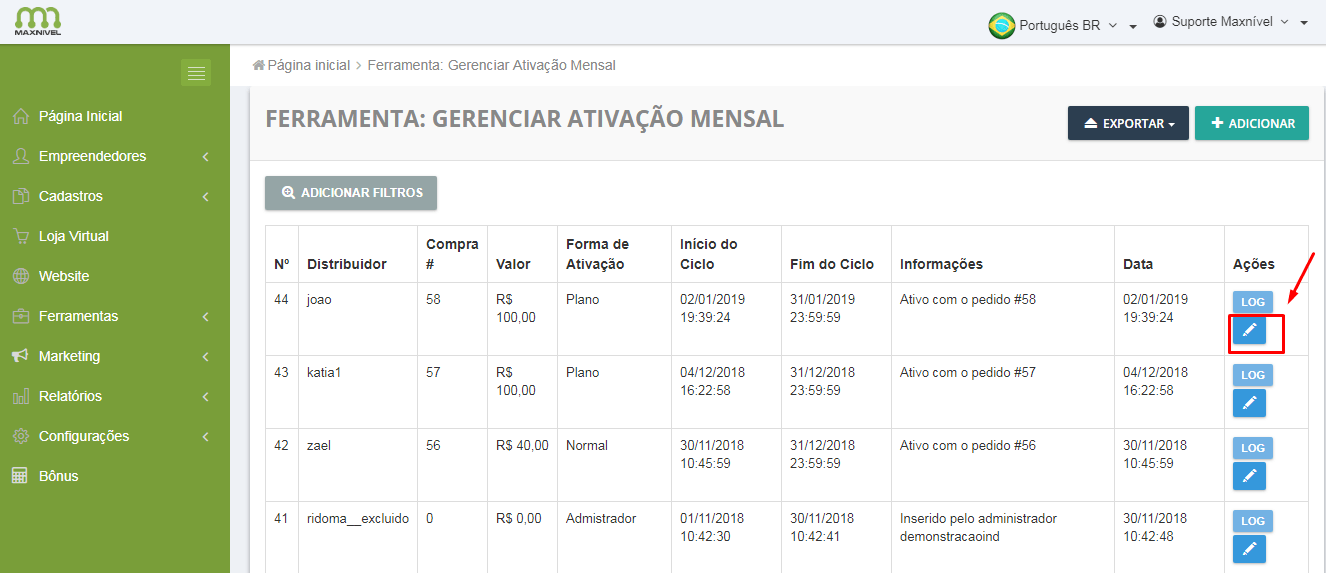1326x573 pixels.
Task: Toggle the sidebar hamburger menu icon
Action: (196, 72)
